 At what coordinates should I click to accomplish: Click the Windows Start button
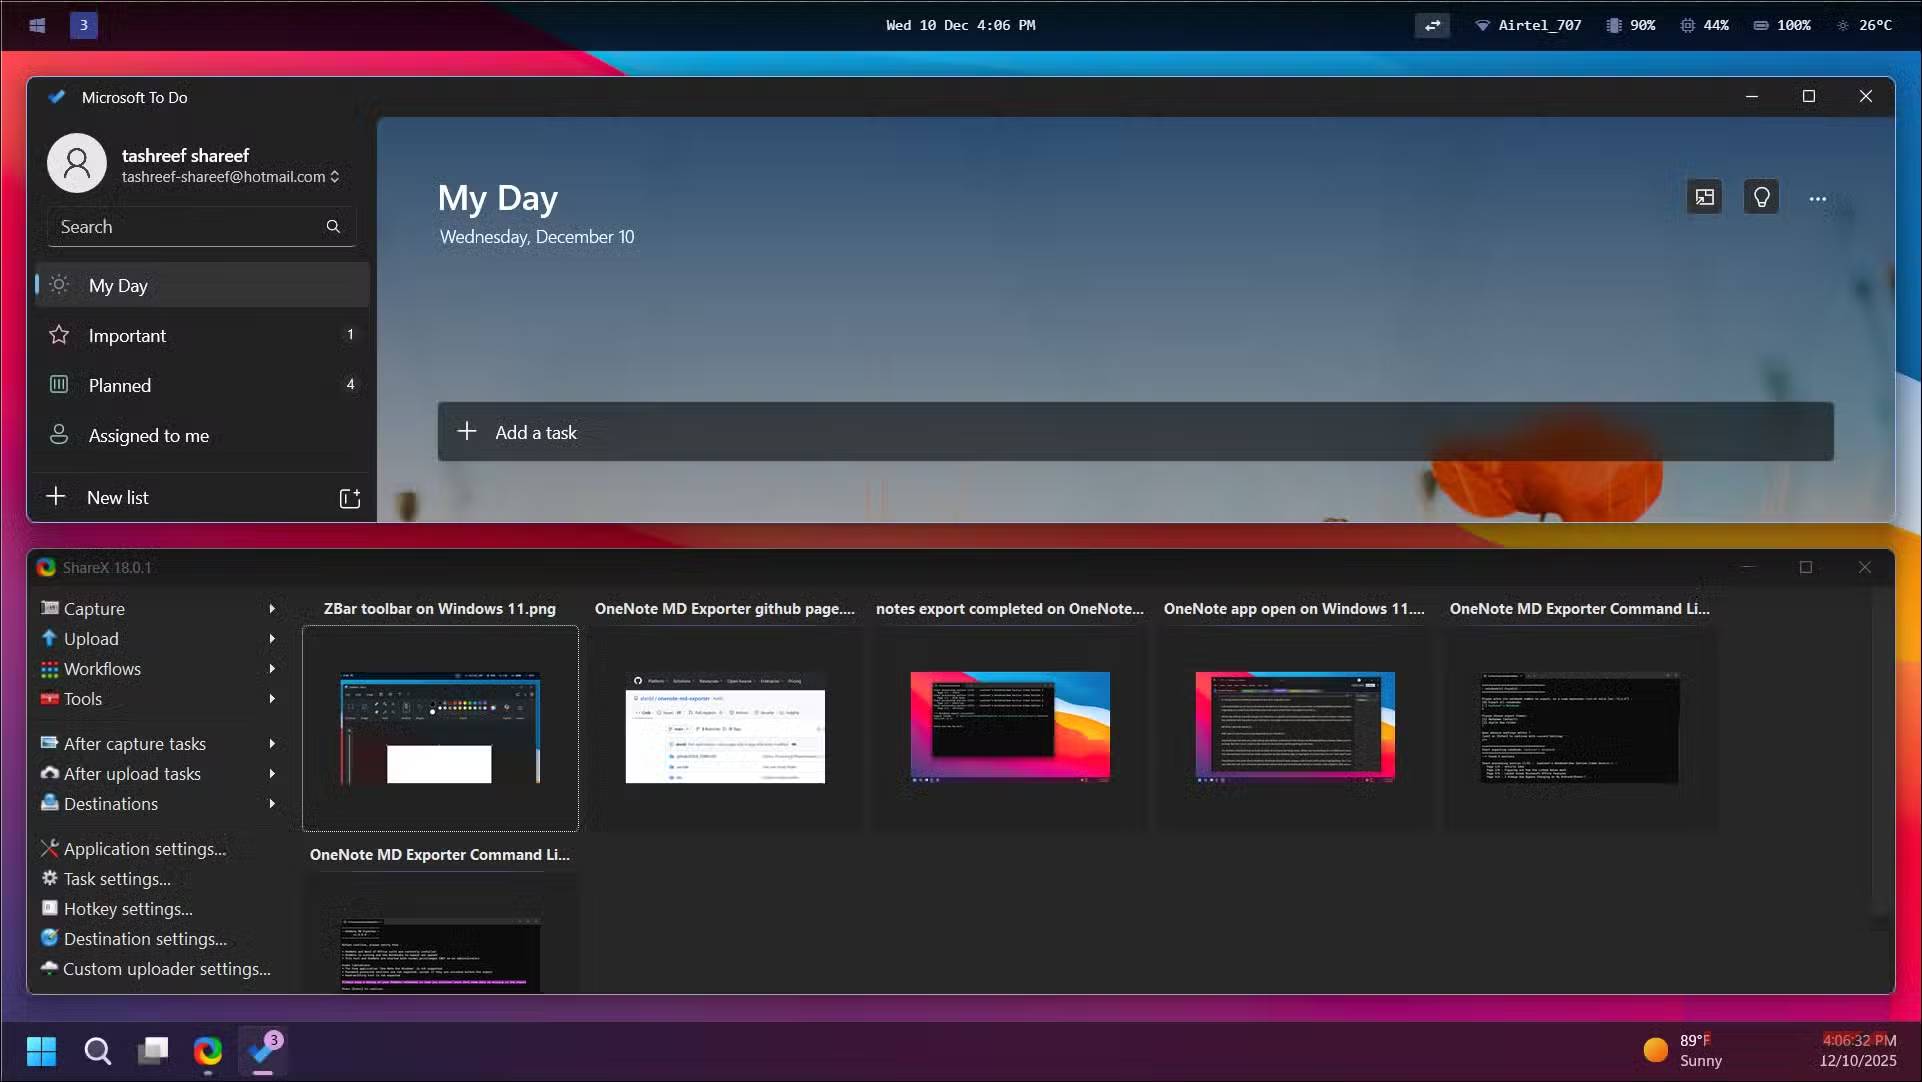click(41, 1051)
